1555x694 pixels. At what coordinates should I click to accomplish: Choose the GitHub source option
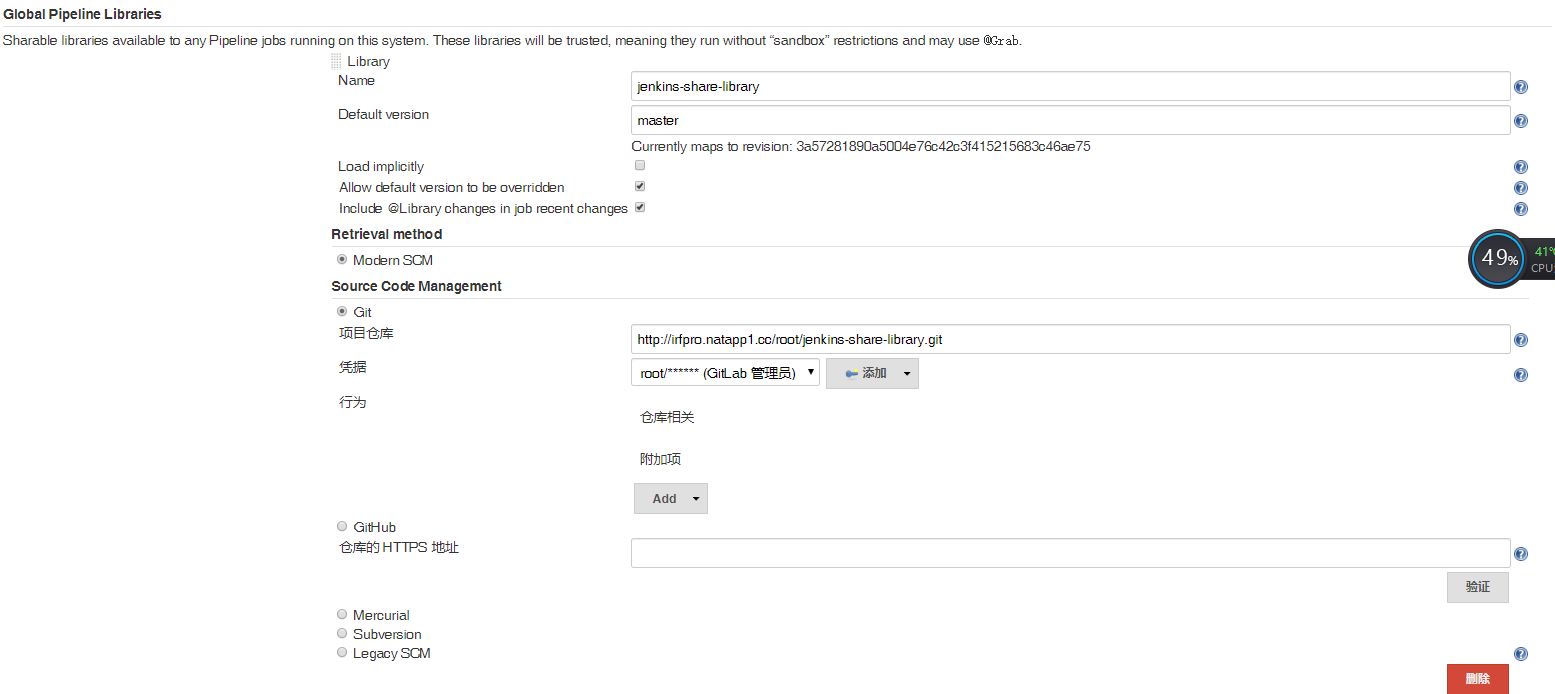point(342,526)
